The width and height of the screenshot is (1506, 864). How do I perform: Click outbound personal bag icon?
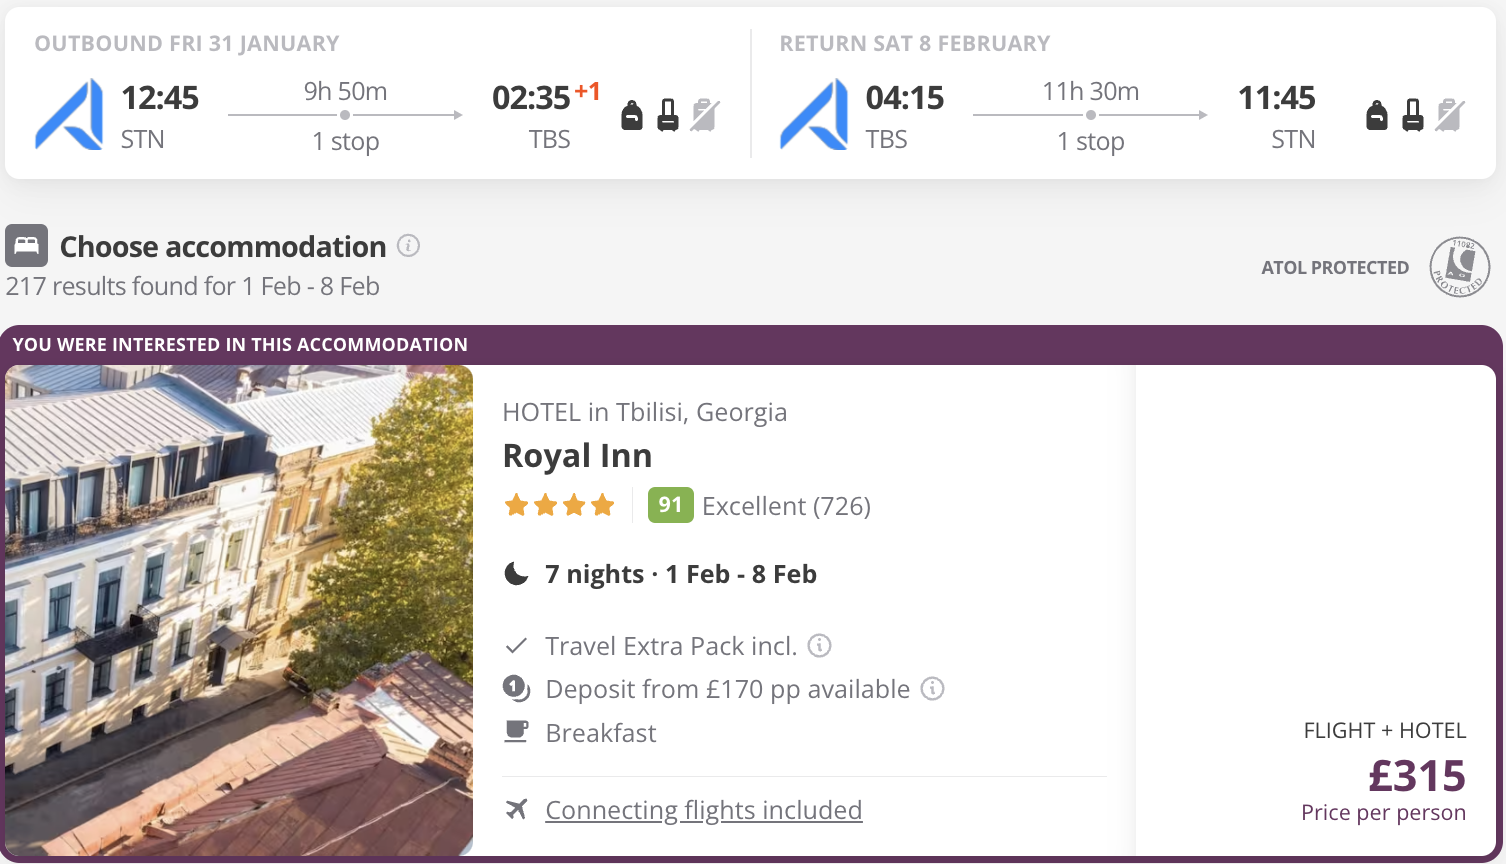632,115
